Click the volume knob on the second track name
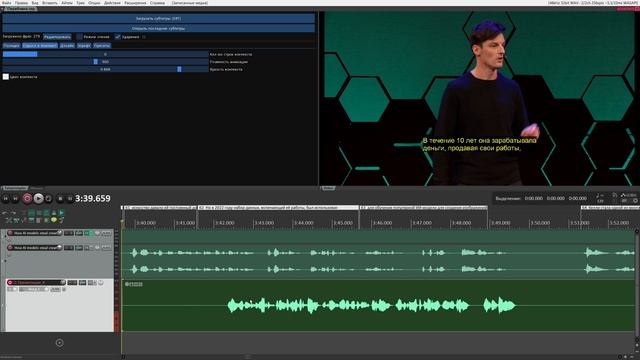Viewport: 640px width, 360px height. [60, 247]
